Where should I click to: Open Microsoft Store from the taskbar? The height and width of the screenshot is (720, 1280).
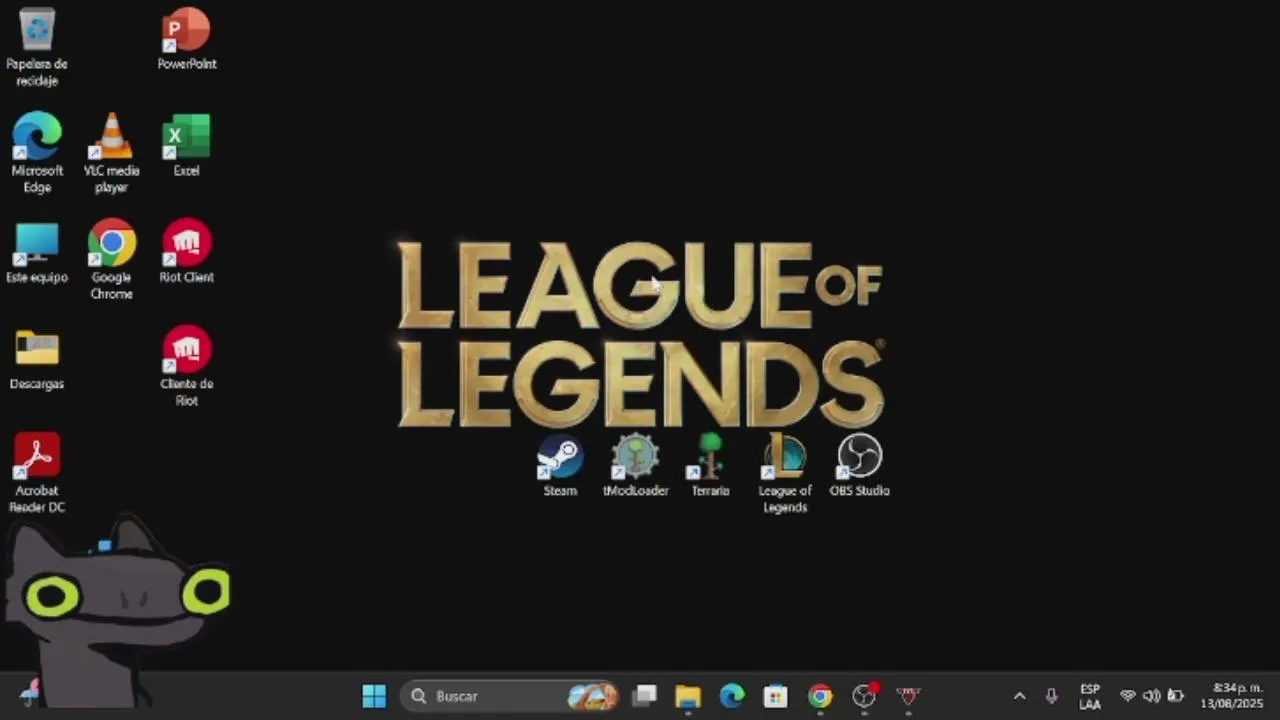pyautogui.click(x=776, y=696)
